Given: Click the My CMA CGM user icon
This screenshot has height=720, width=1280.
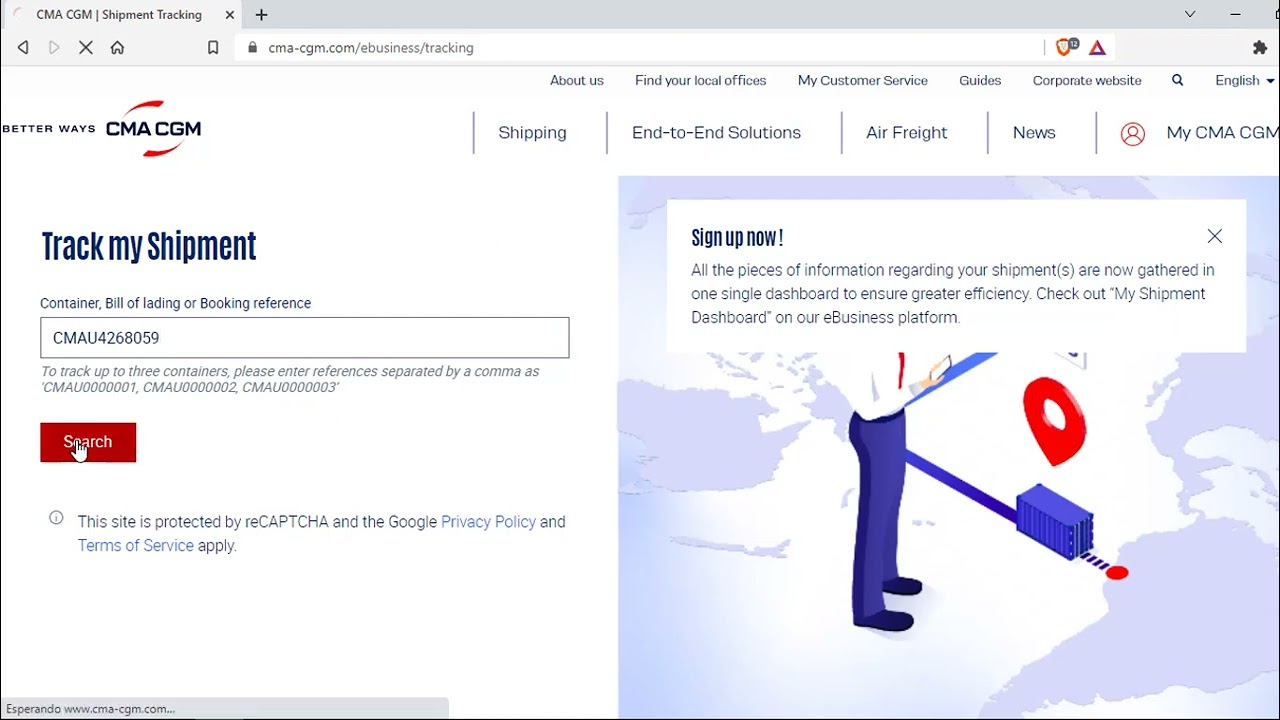Looking at the screenshot, I should [x=1132, y=133].
